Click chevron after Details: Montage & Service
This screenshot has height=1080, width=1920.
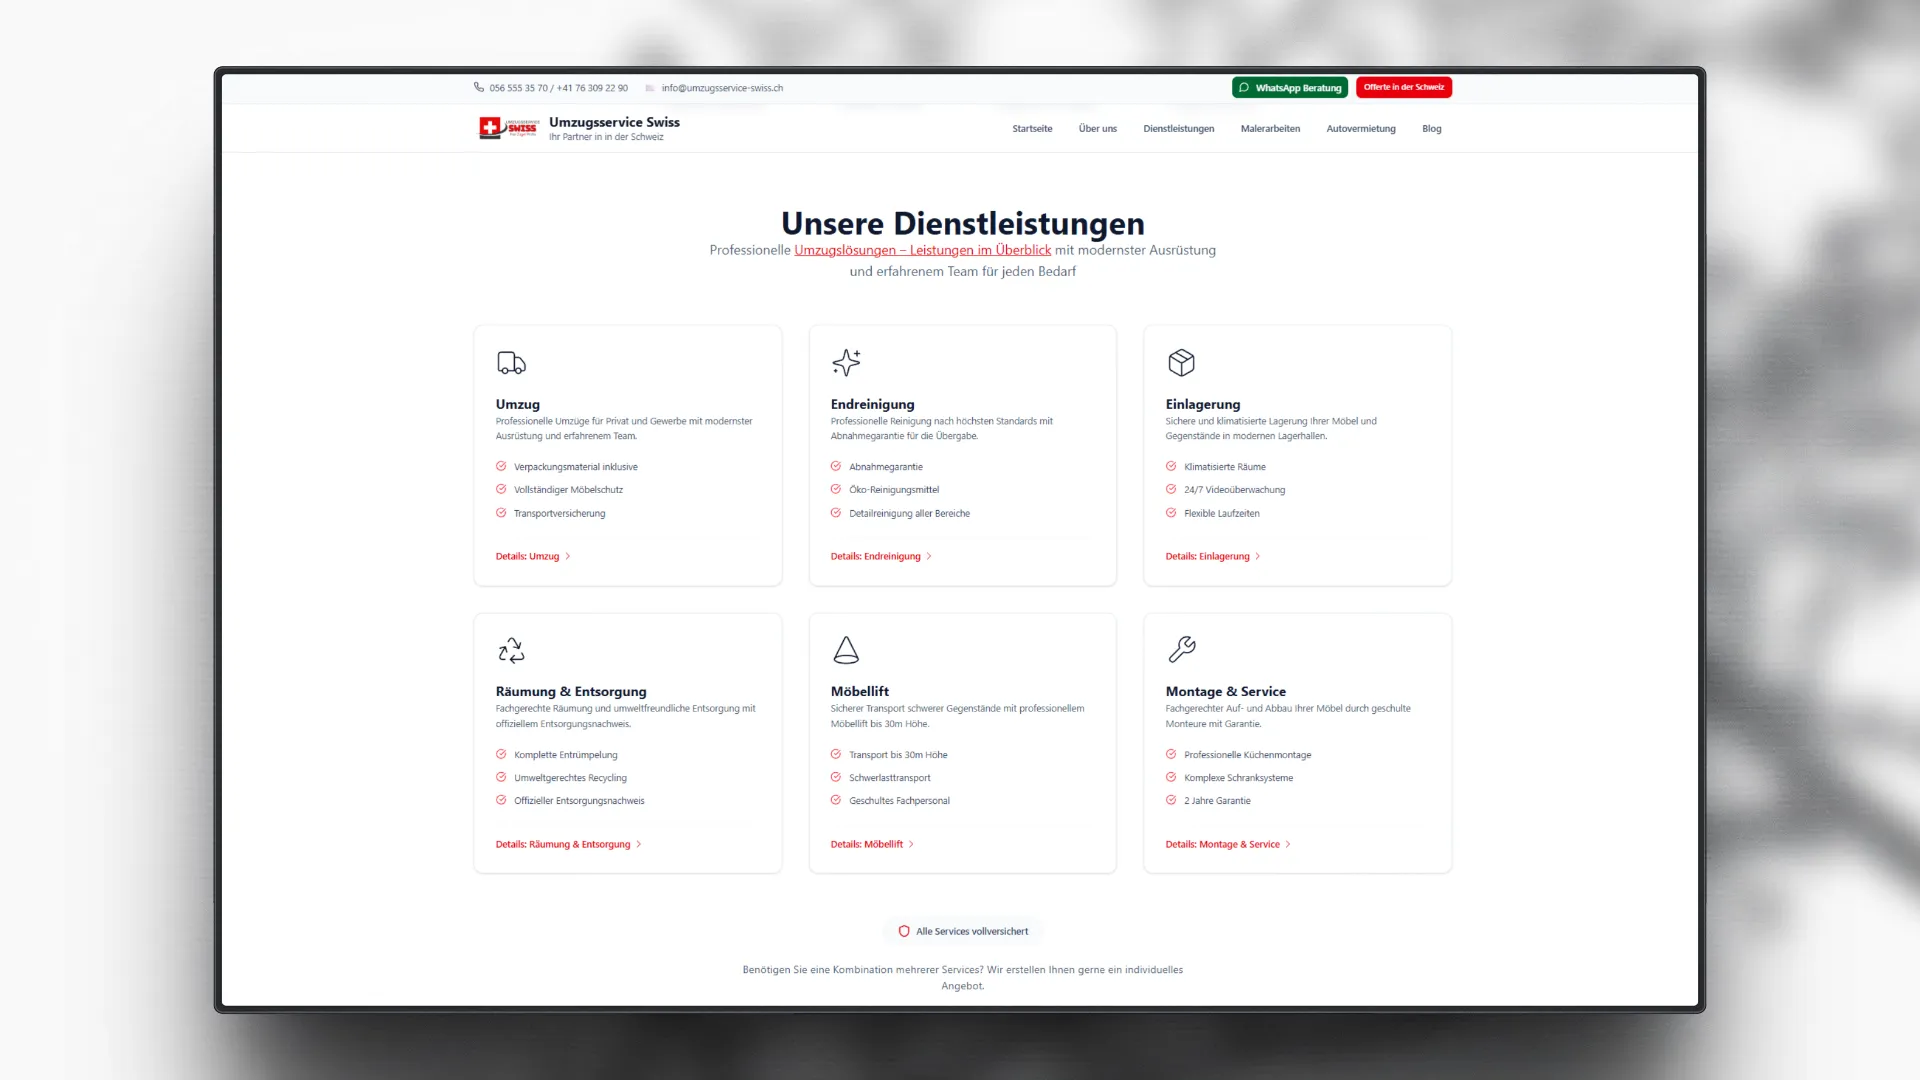pyautogui.click(x=1288, y=844)
